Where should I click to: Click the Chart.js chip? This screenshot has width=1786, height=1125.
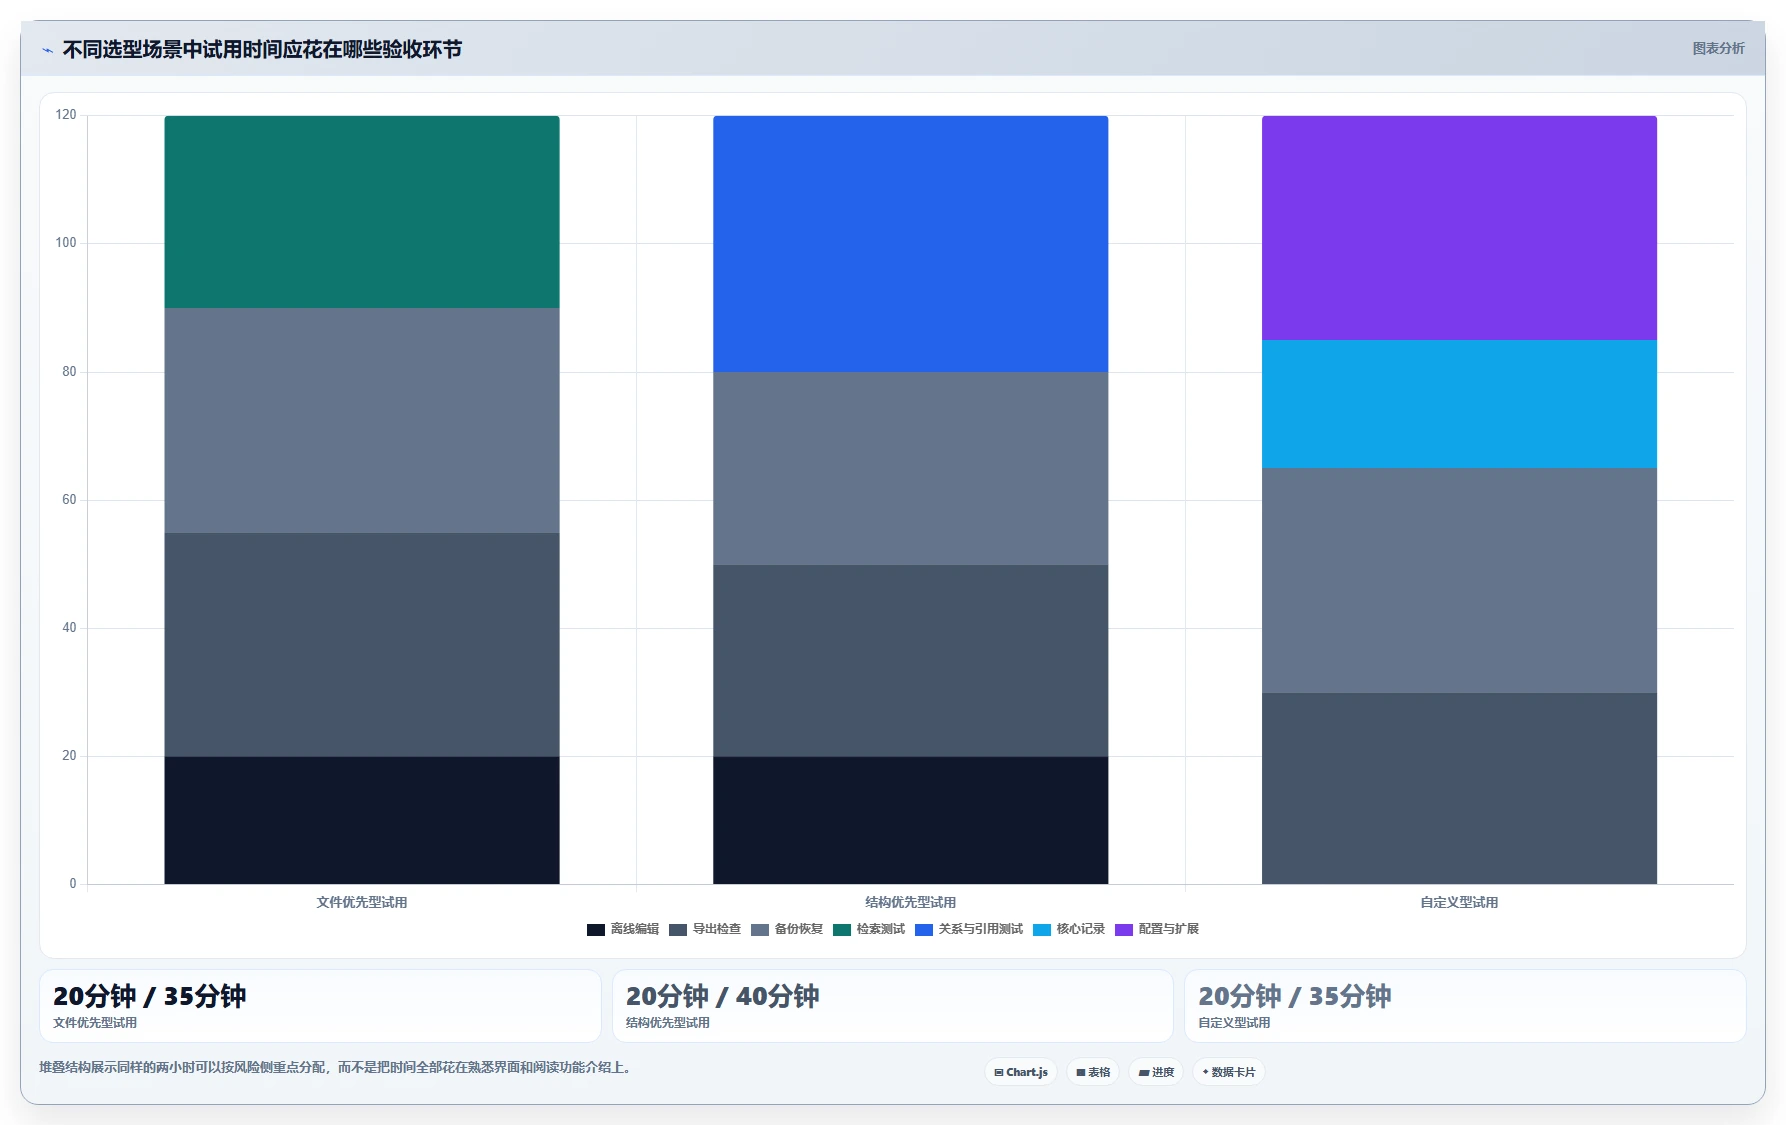coord(1021,1072)
